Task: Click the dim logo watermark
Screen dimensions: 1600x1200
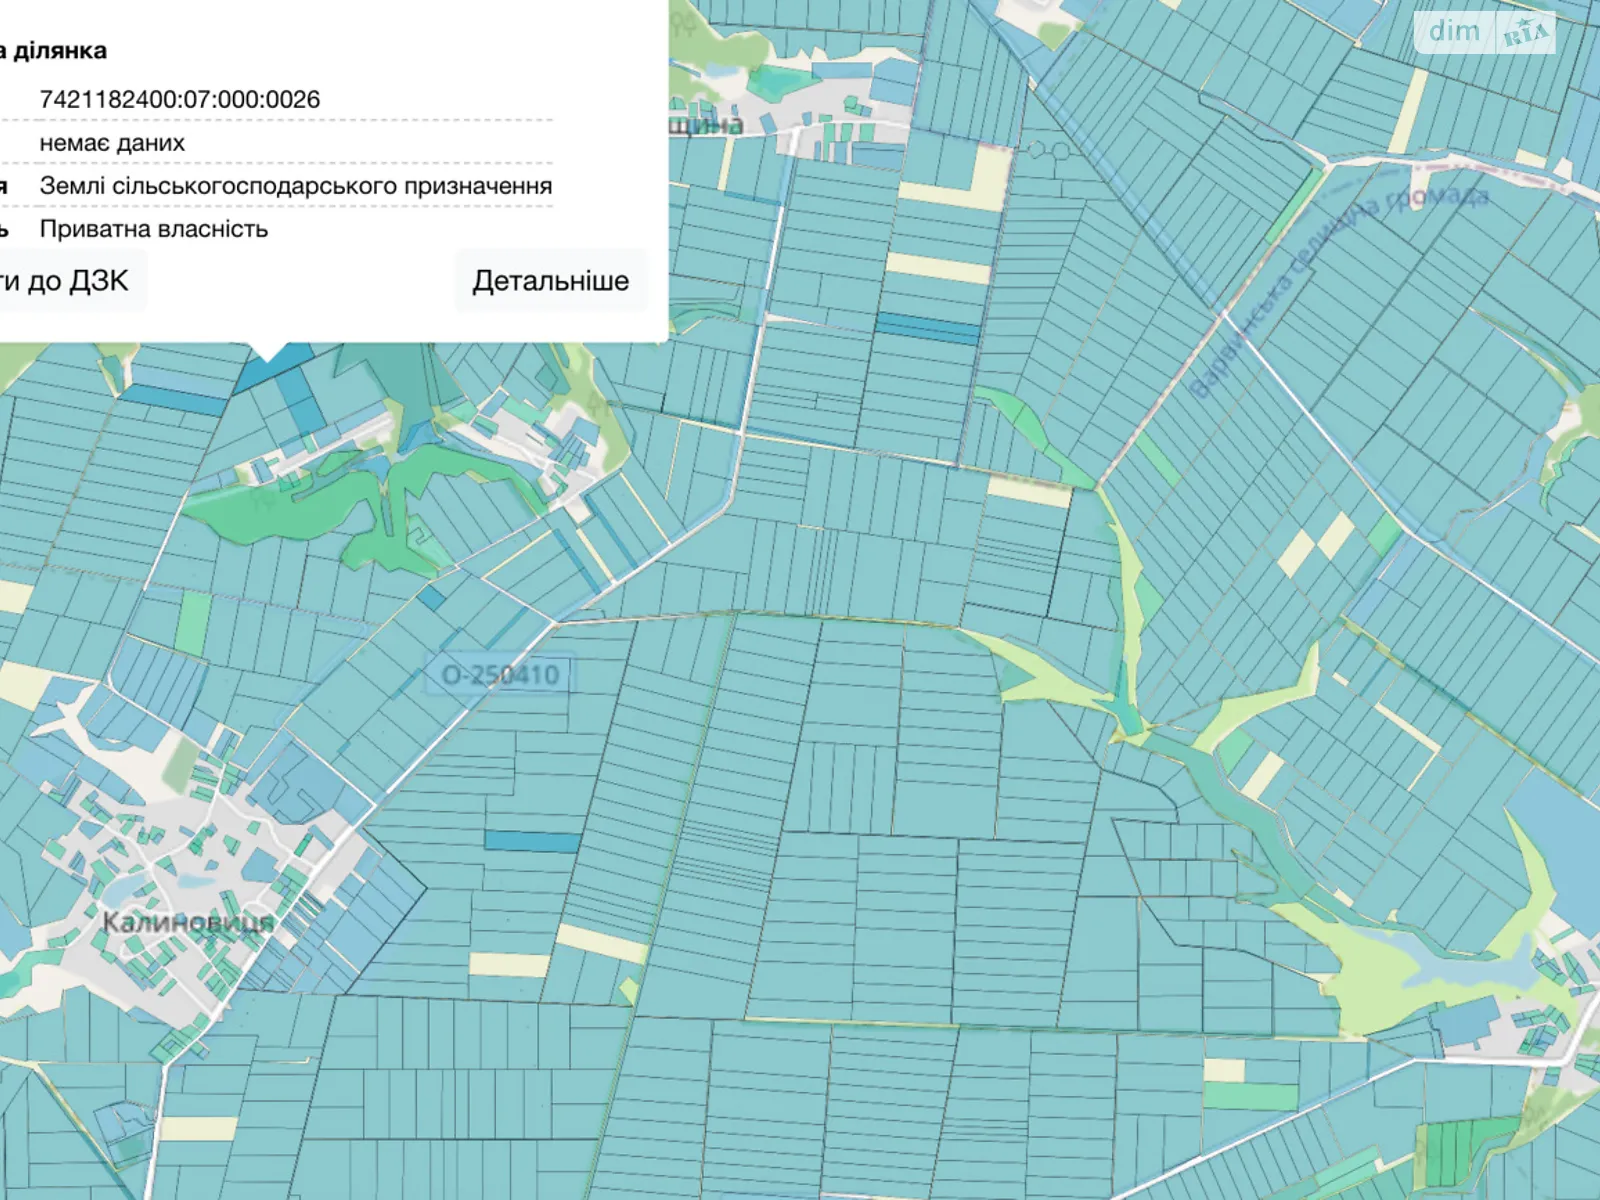Action: (1454, 32)
